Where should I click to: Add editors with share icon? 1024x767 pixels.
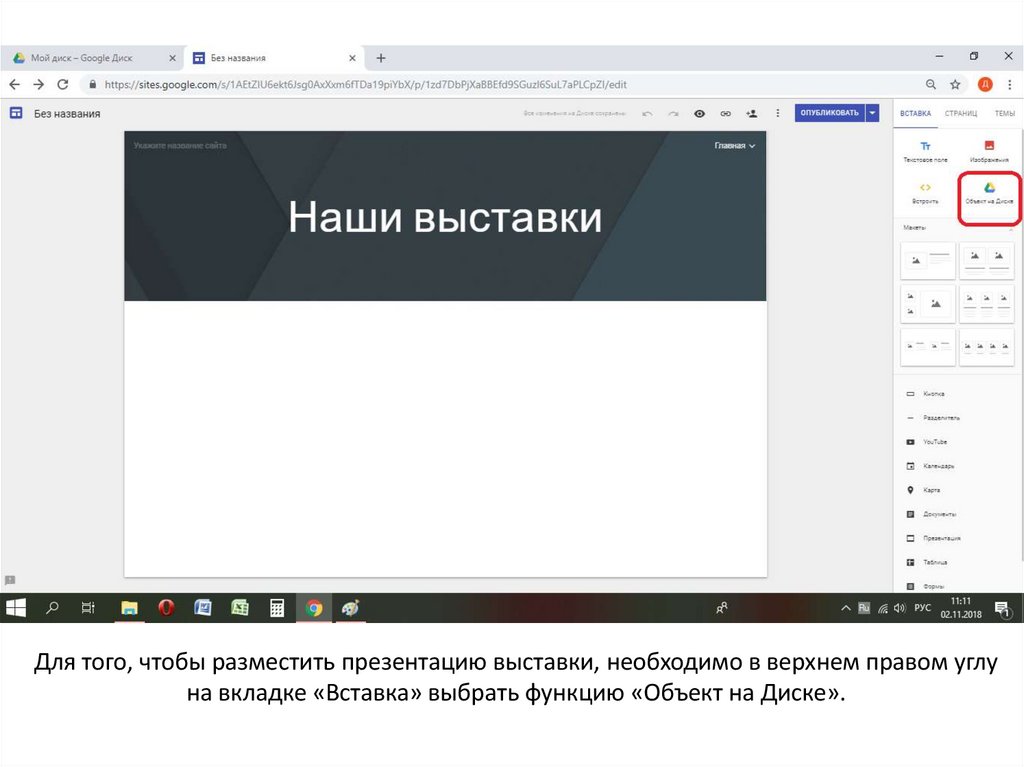pyautogui.click(x=752, y=114)
